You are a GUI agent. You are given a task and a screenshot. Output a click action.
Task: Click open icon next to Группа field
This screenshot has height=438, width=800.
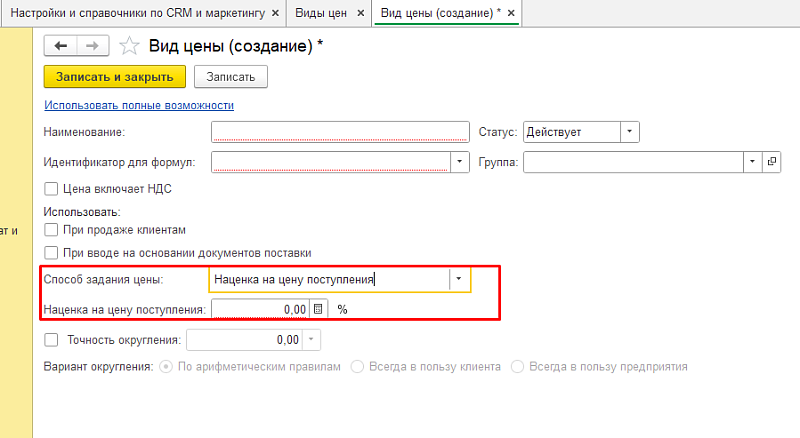771,161
